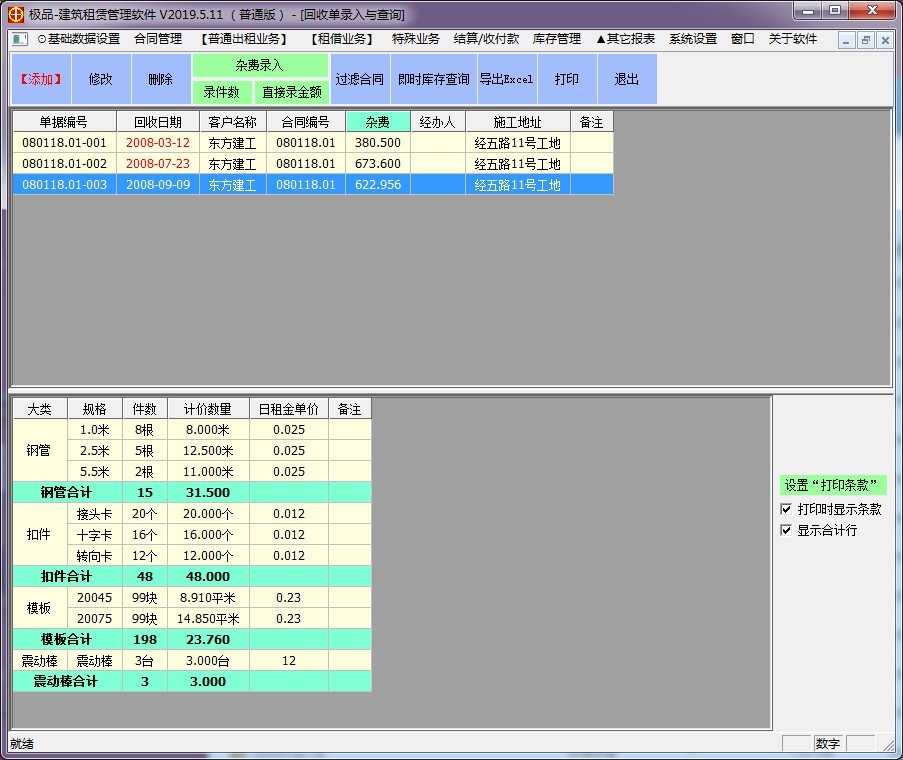Open the ▲其它报表 menu
903x760 pixels.
click(x=625, y=39)
